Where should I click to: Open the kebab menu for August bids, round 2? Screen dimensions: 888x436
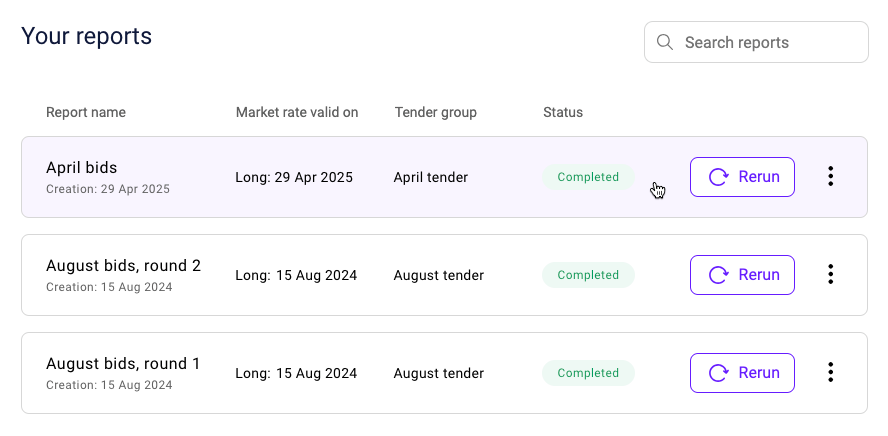pyautogui.click(x=830, y=275)
